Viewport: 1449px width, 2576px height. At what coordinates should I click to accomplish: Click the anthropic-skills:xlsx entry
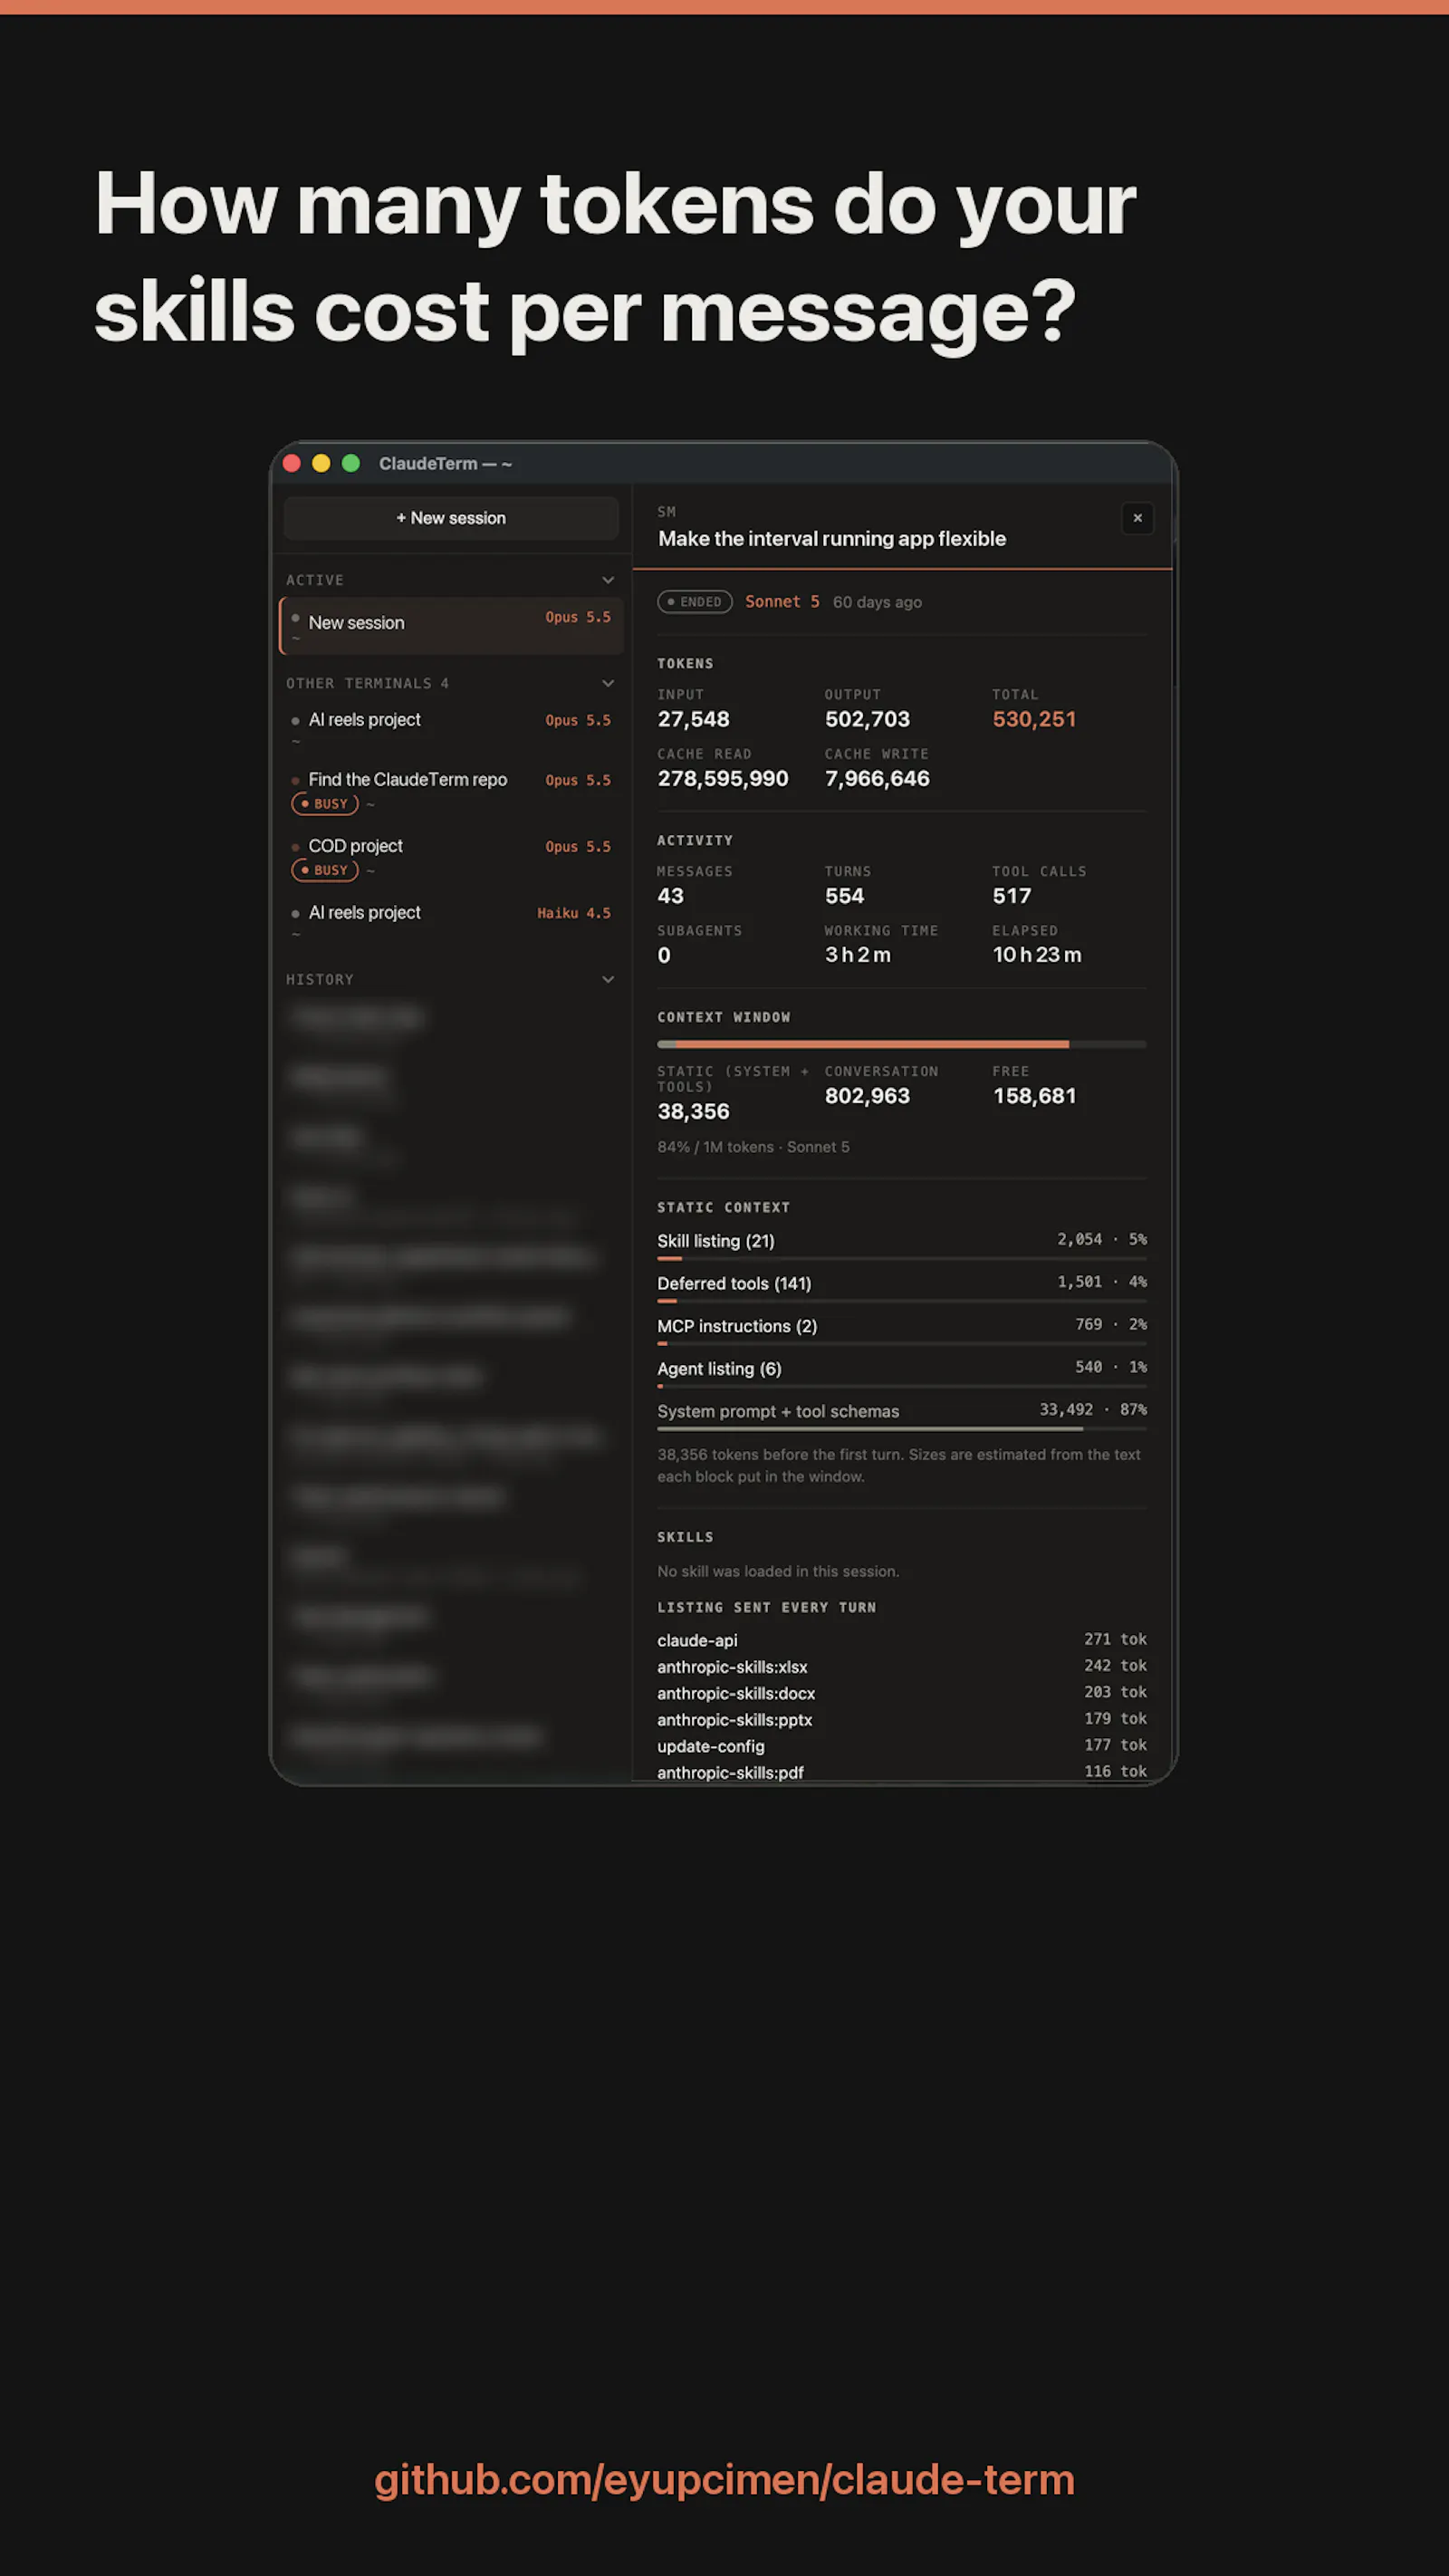click(x=902, y=1667)
